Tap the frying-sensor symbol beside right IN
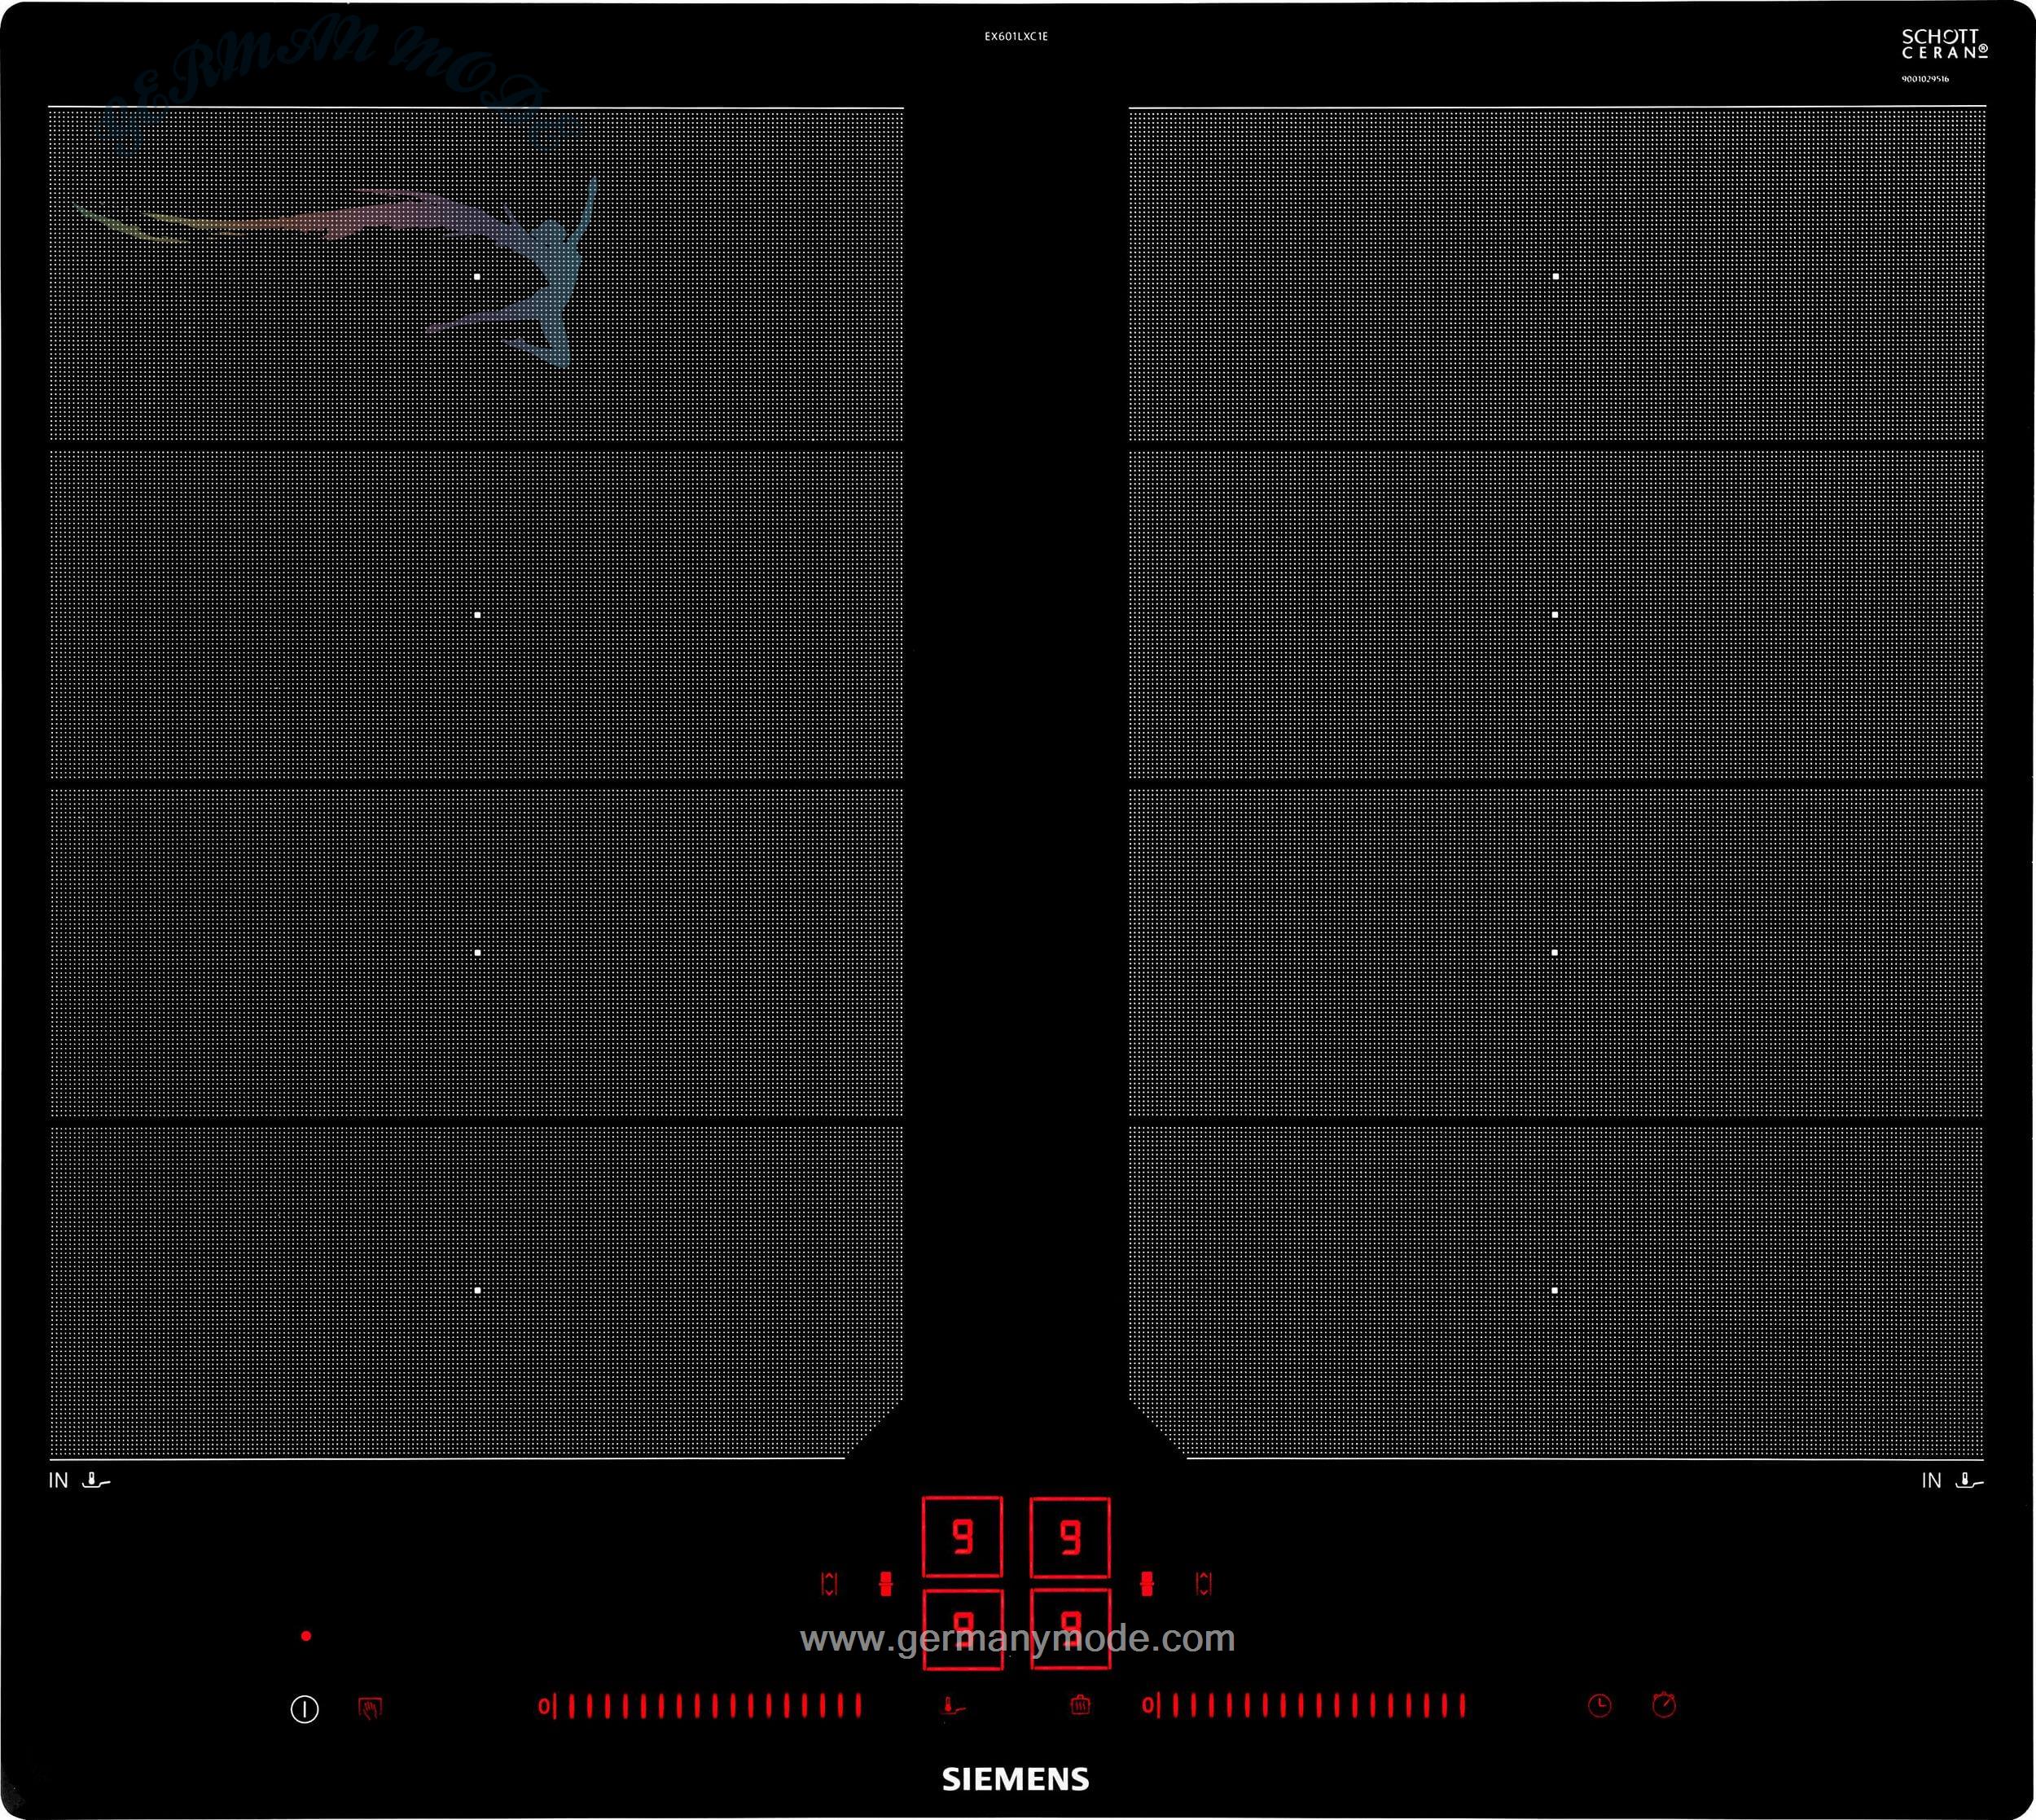Viewport: 2036px width, 1820px height. tap(1969, 1481)
